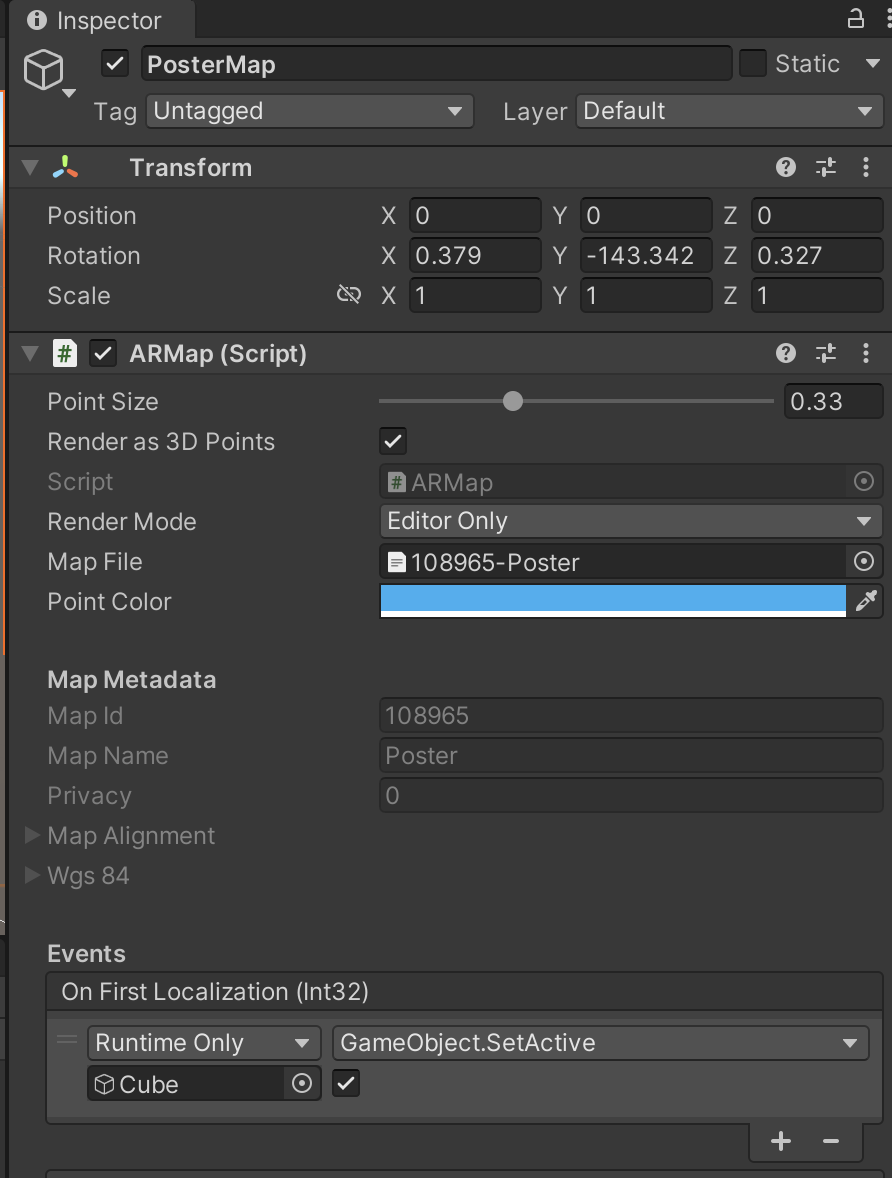Click the ARMap script hash icon
Screen dimensions: 892x1178
point(65,353)
